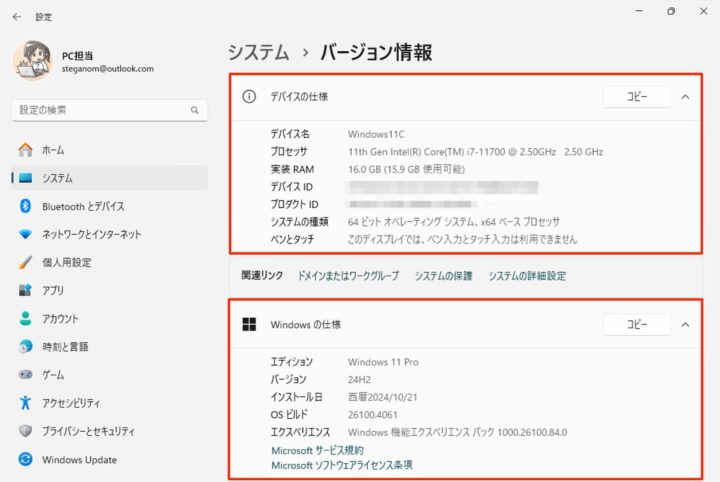
Task: Open 個人用設定 category
Action: click(109, 262)
